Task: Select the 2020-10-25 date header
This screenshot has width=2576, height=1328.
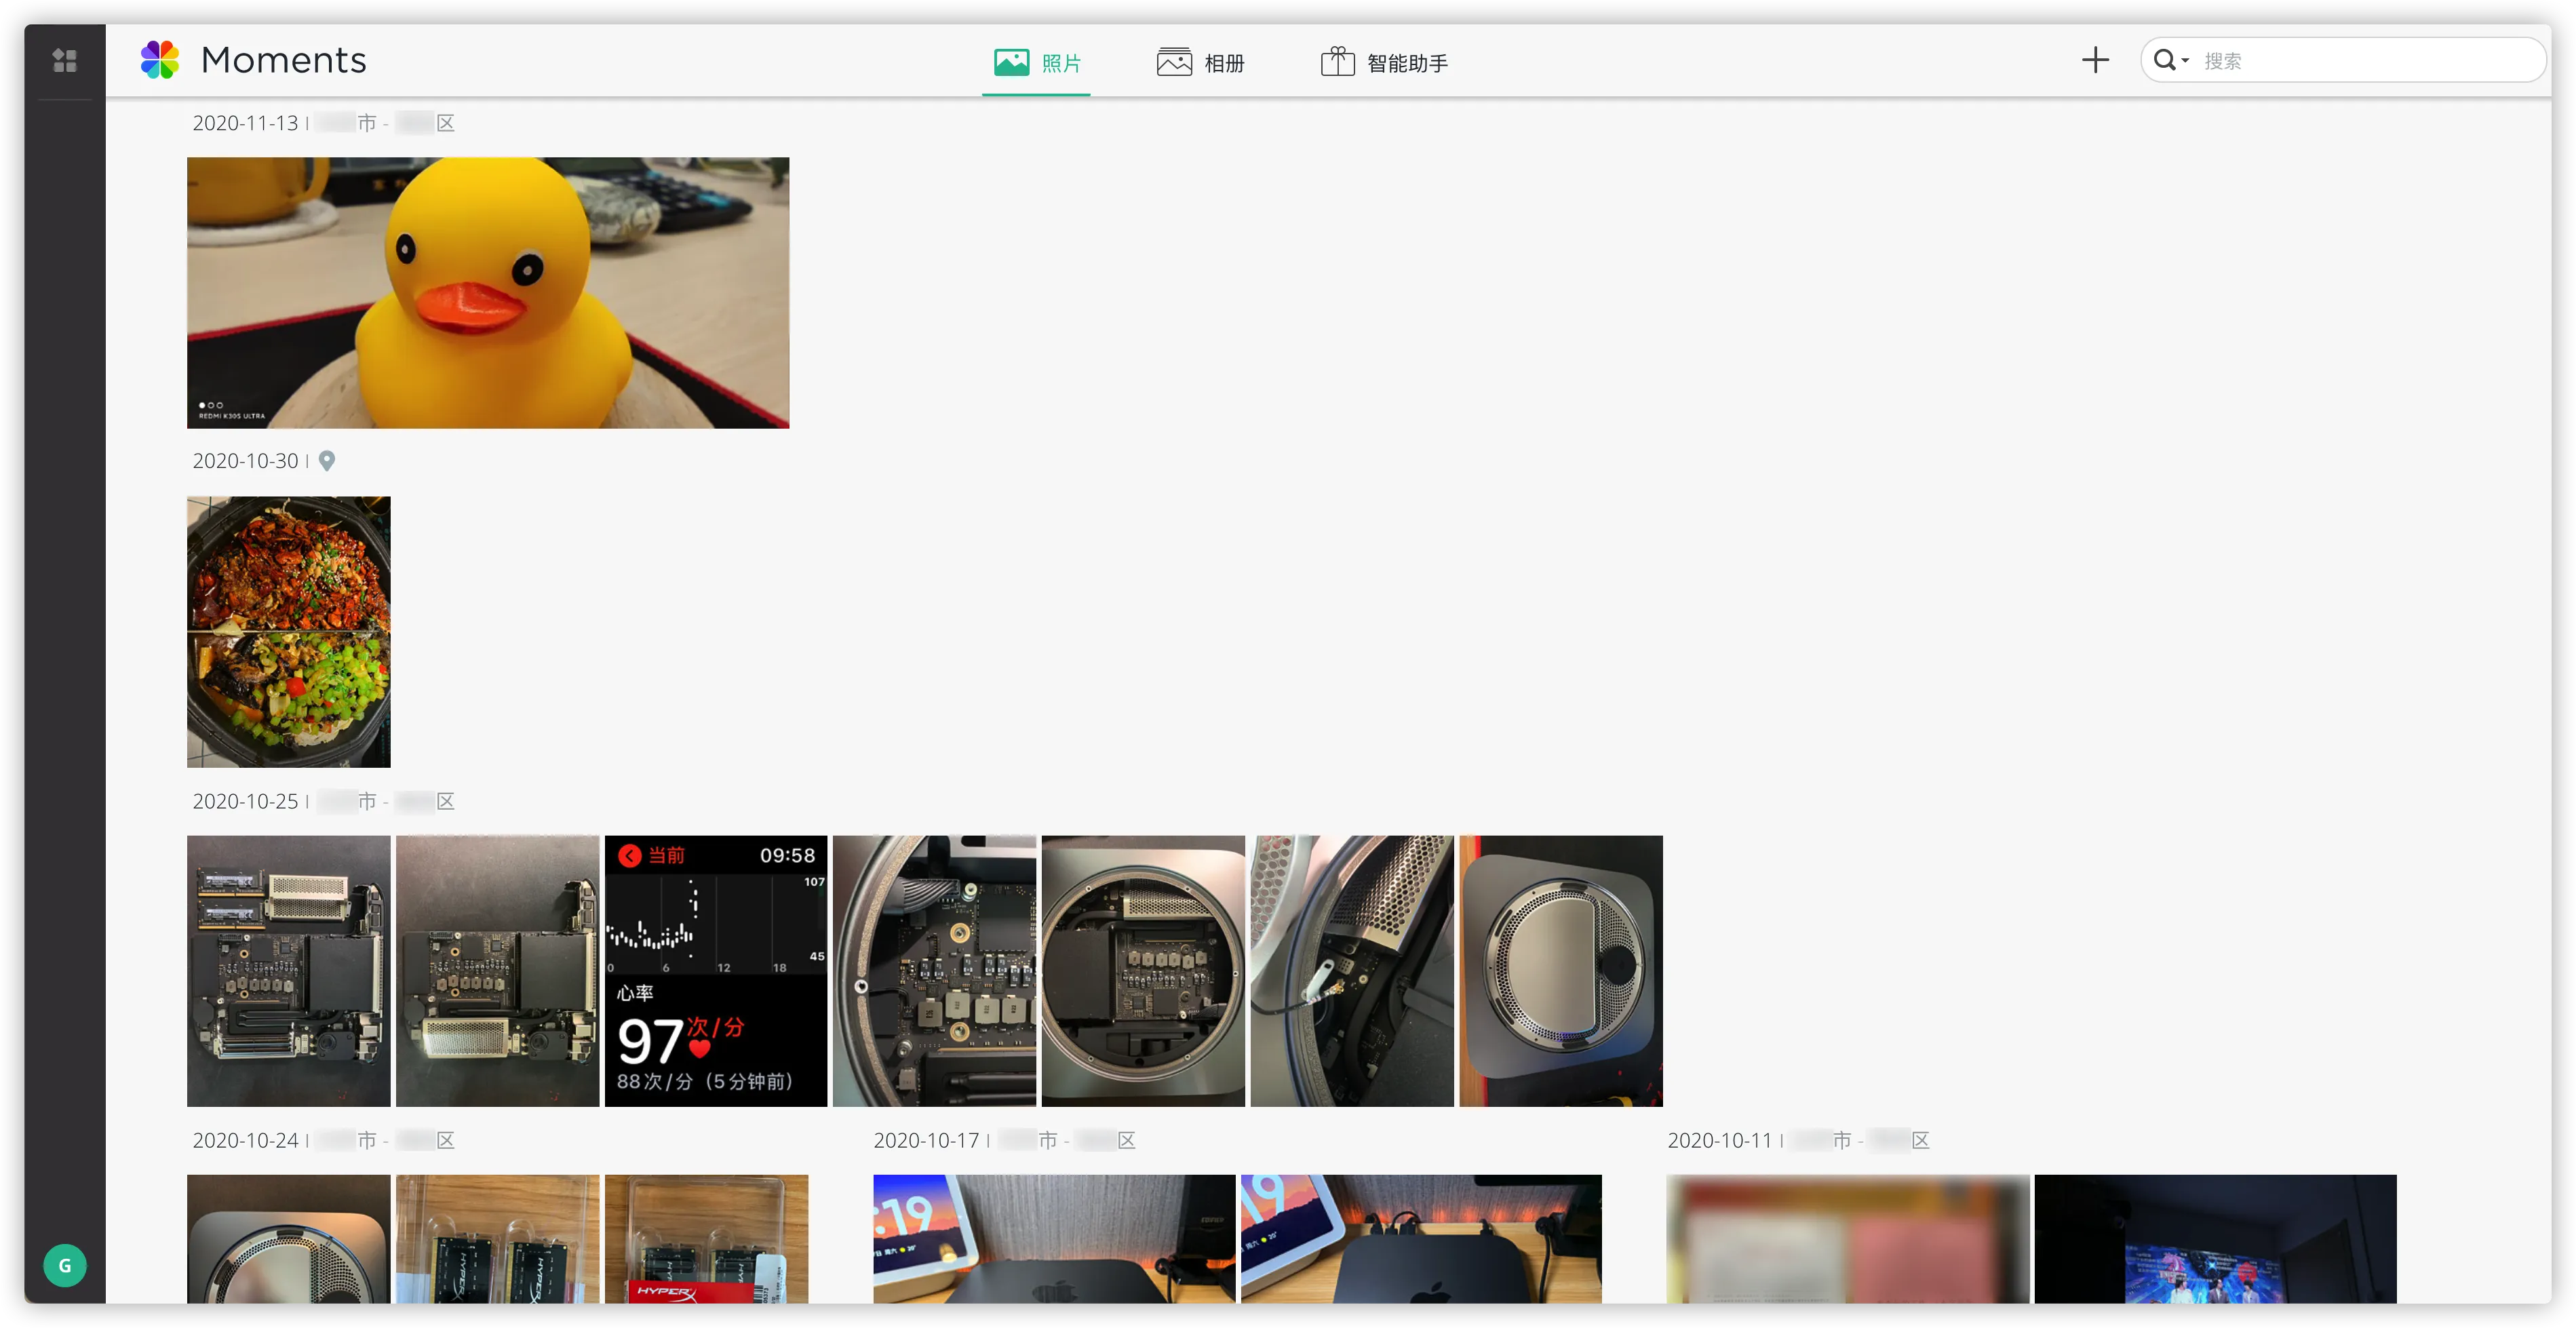Action: pos(245,801)
